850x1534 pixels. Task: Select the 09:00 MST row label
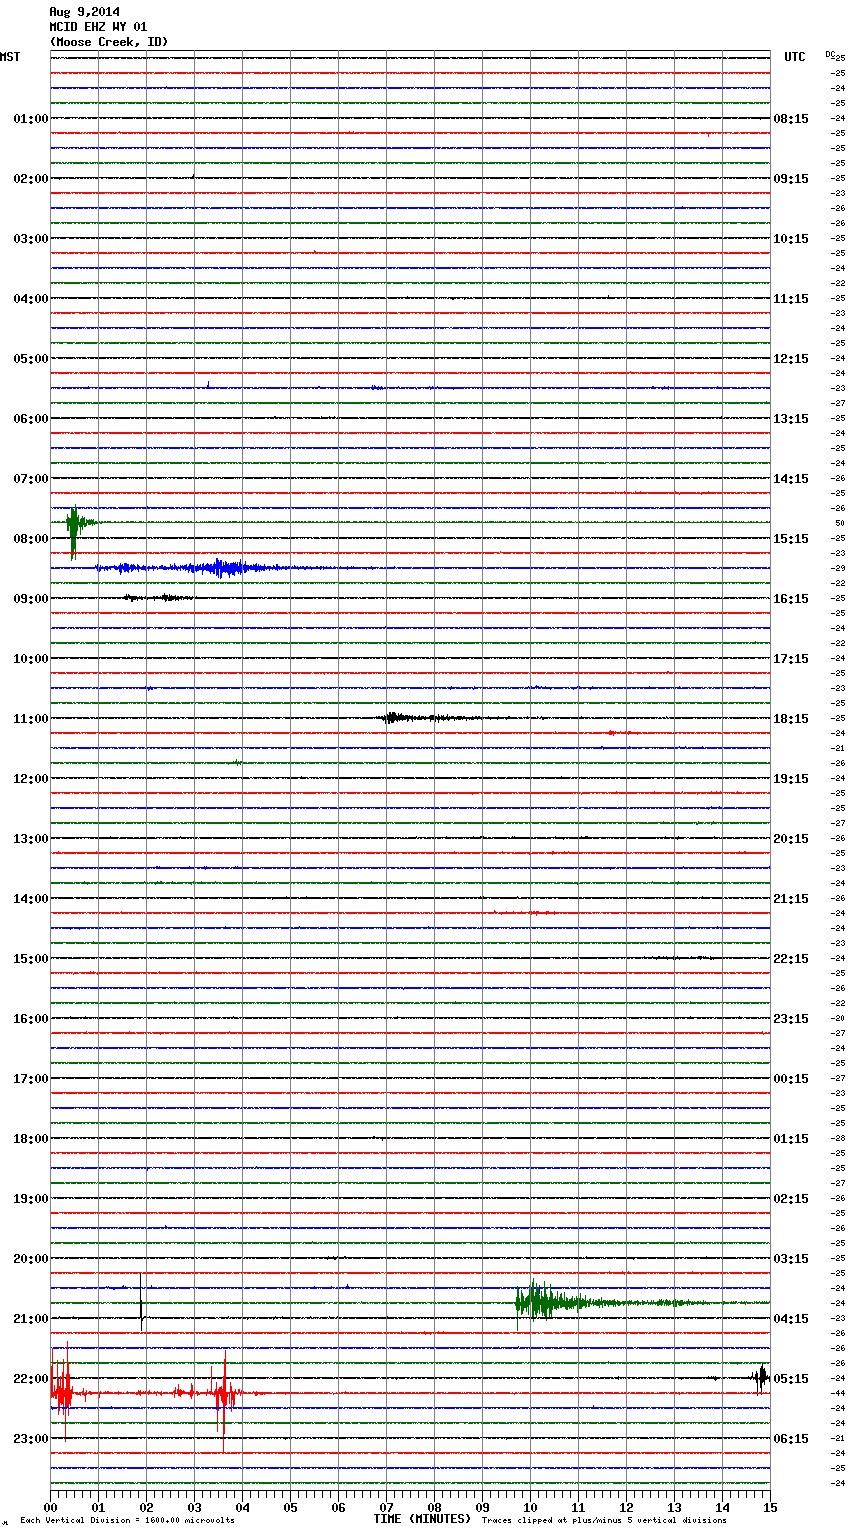pyautogui.click(x=31, y=599)
